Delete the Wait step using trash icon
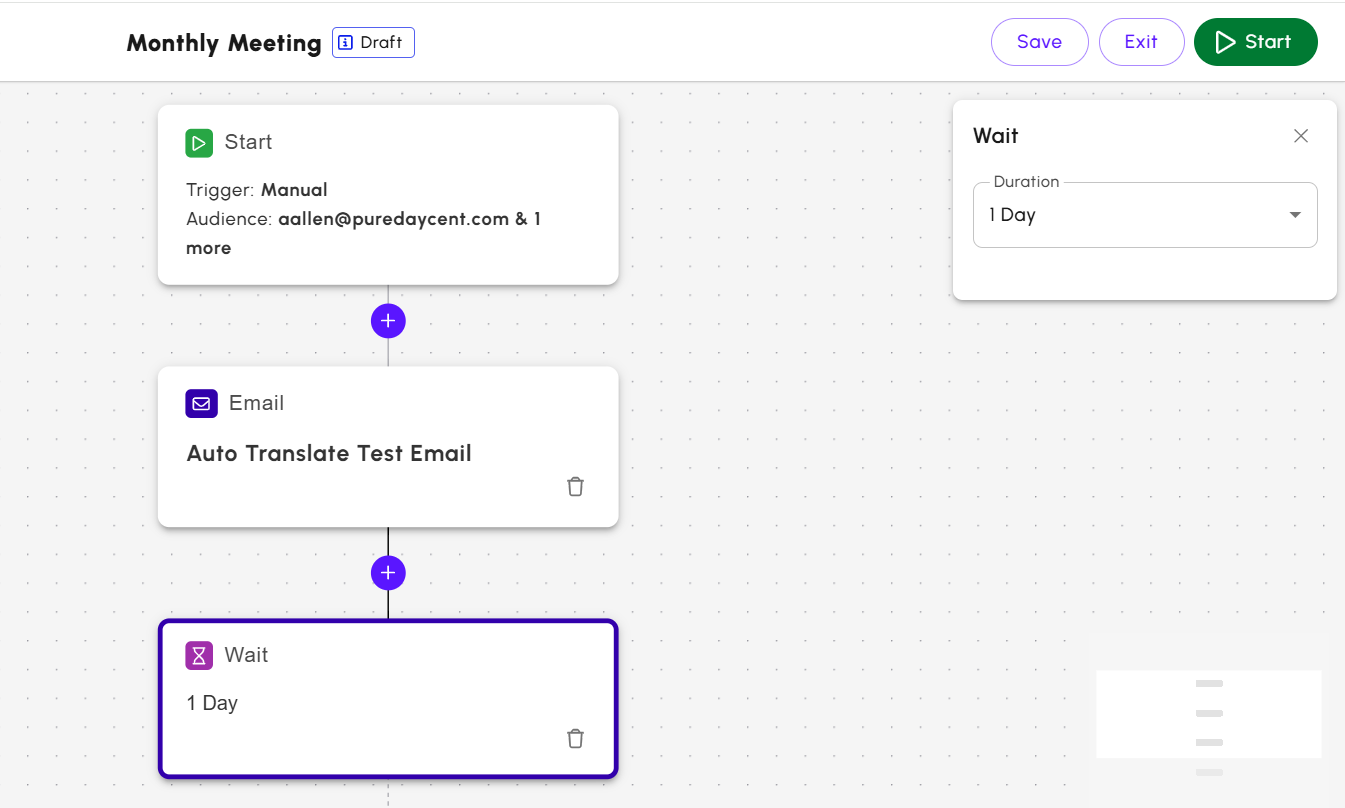 (575, 739)
